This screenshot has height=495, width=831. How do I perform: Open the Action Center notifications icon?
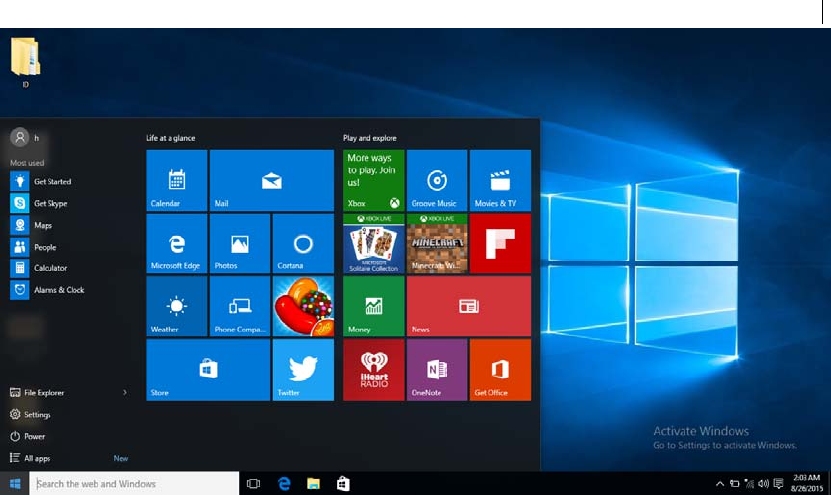click(x=778, y=483)
